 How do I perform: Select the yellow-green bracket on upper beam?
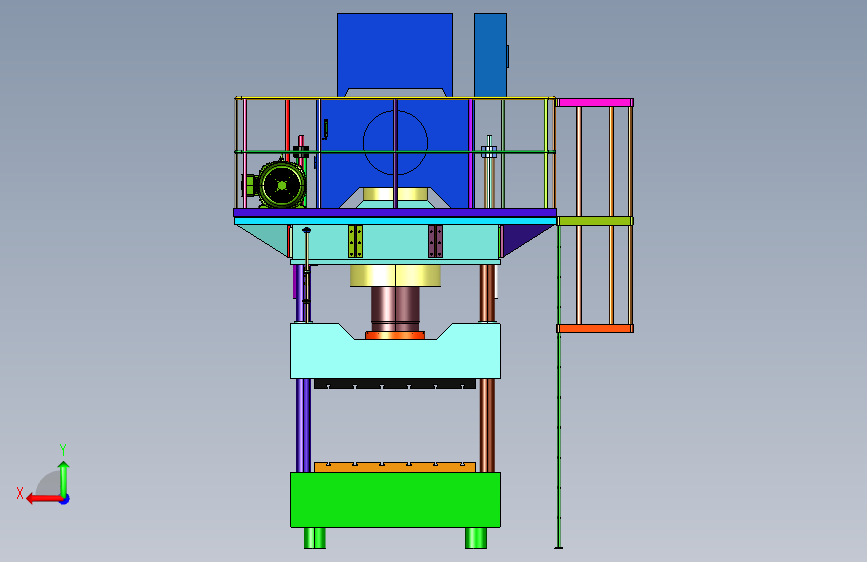pos(356,241)
